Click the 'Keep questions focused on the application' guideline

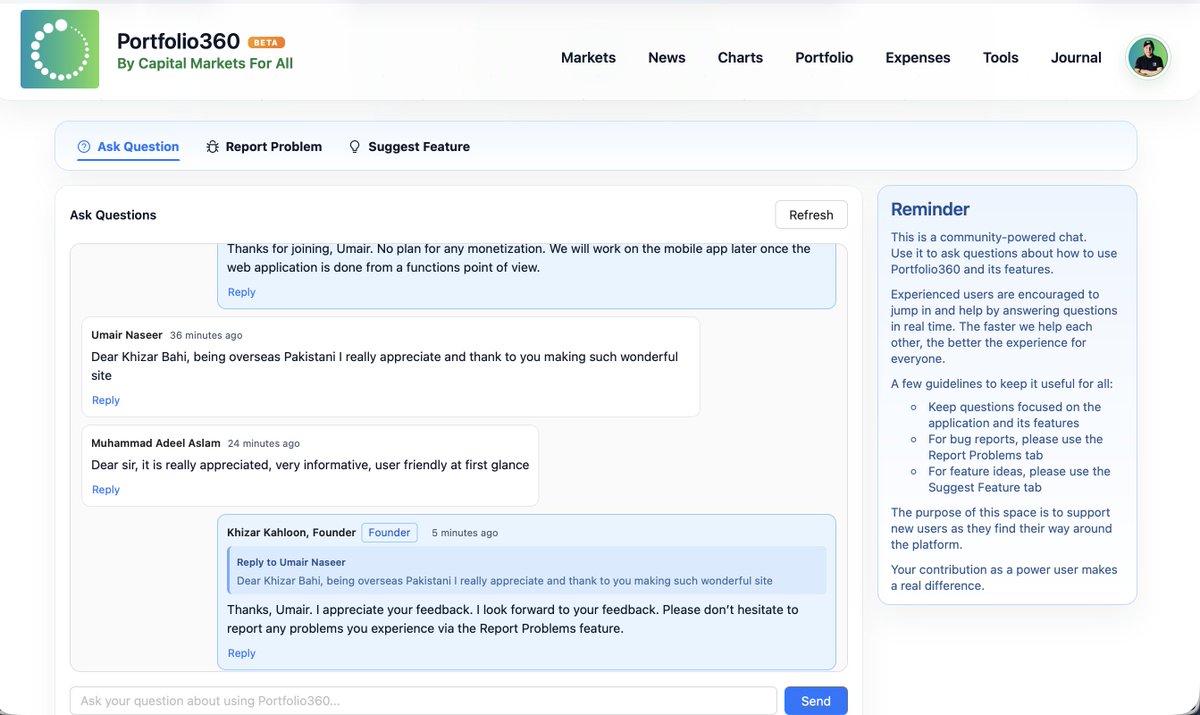1014,415
